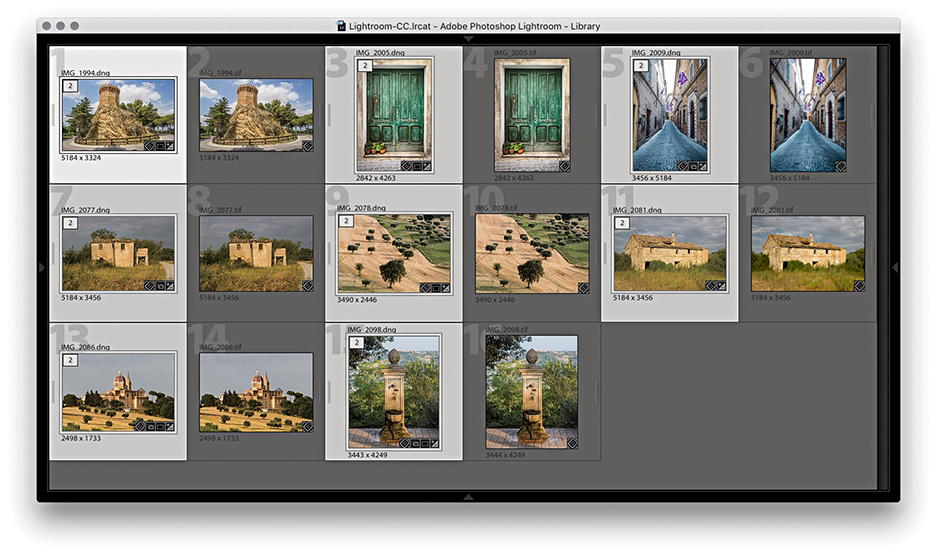Show the right panel with edge arrow
This screenshot has width=937, height=554.
click(895, 267)
